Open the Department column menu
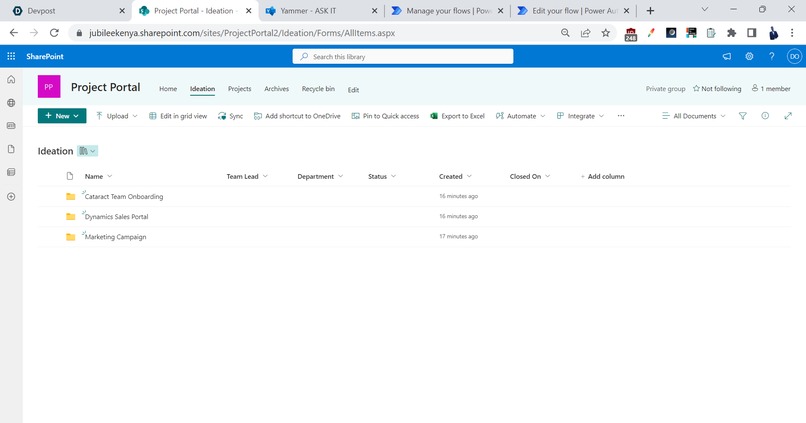 pos(320,176)
